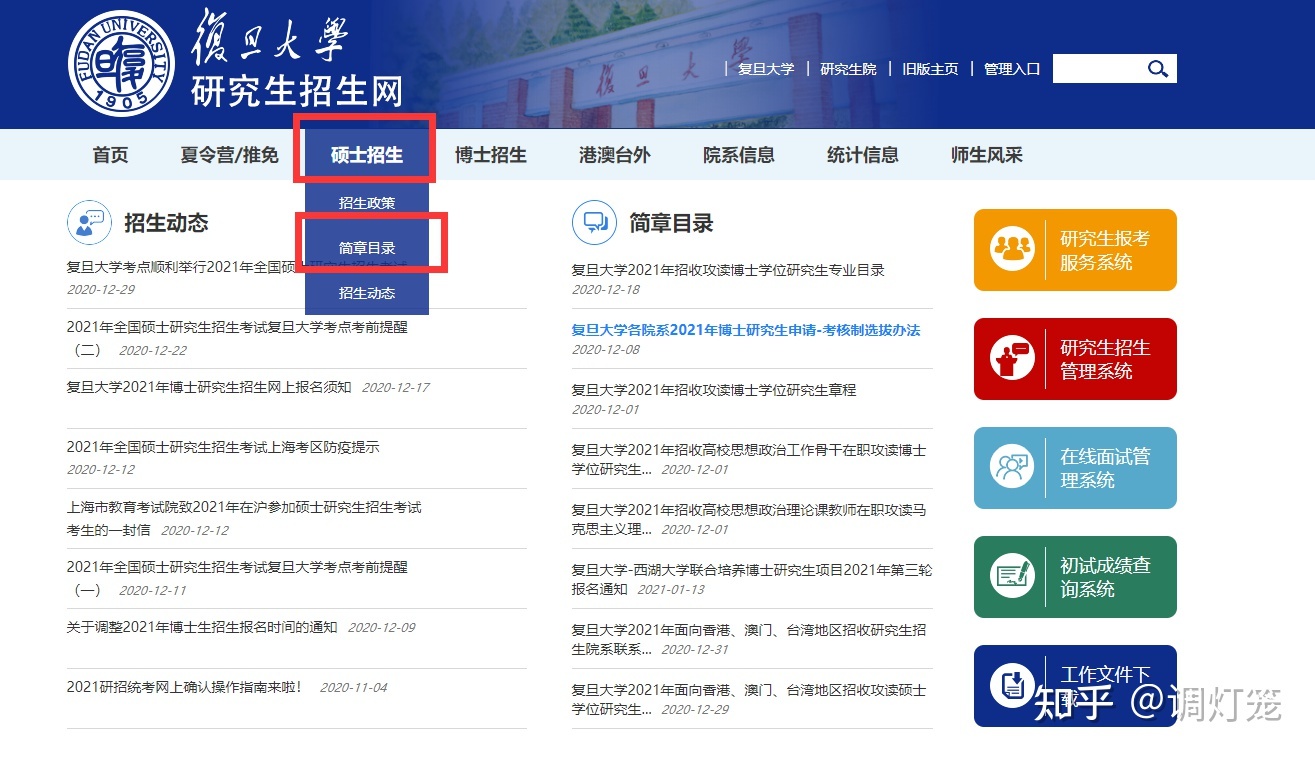1315x759 pixels.
Task: Click the 招生动态 section icon
Action: tap(89, 222)
